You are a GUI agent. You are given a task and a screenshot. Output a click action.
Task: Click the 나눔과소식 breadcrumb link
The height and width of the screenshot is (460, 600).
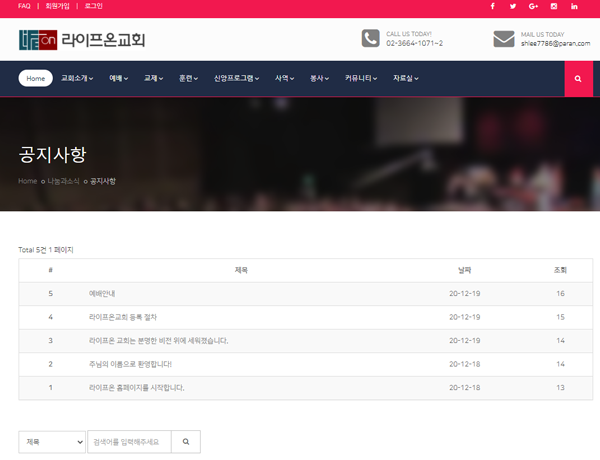point(63,181)
